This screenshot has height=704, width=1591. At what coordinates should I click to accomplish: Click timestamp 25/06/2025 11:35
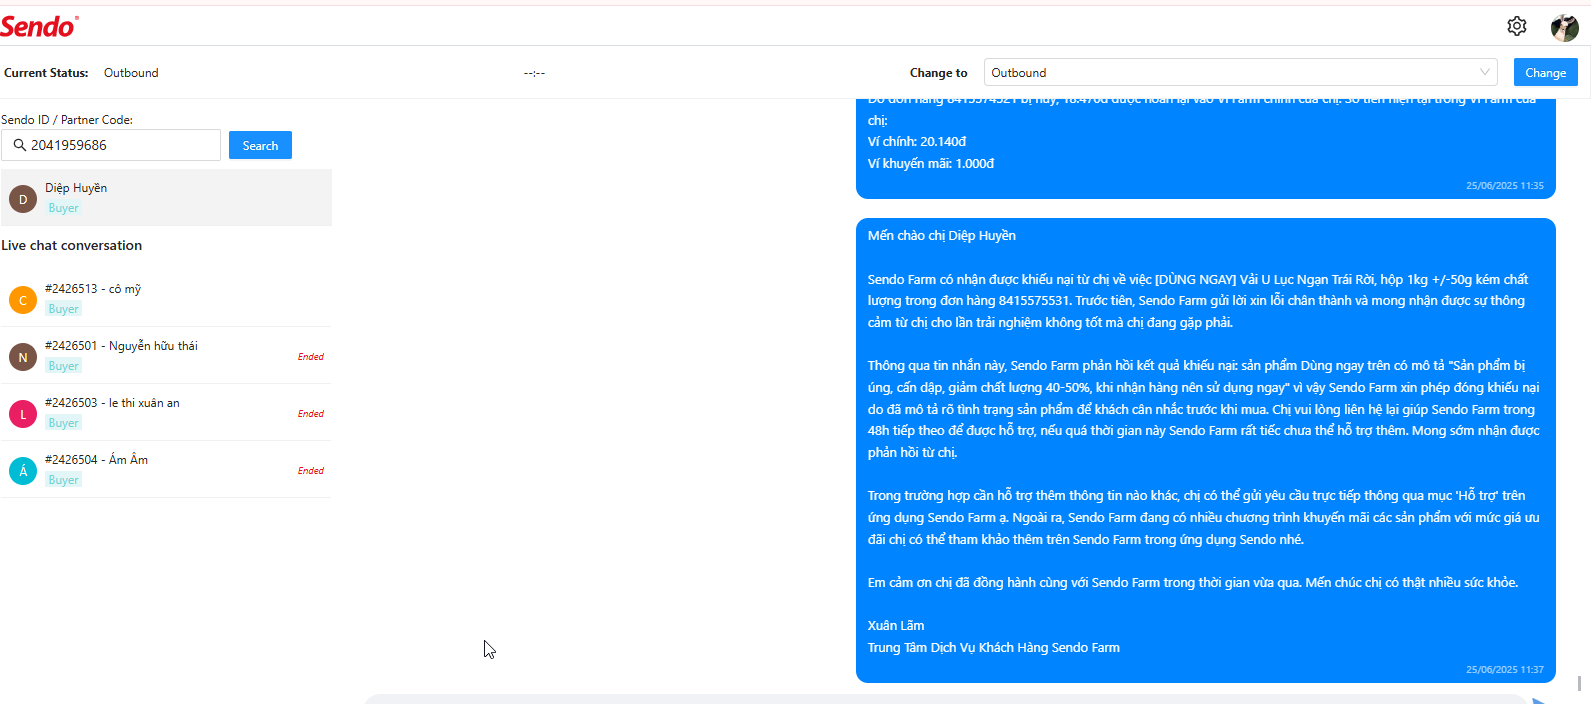click(1505, 186)
